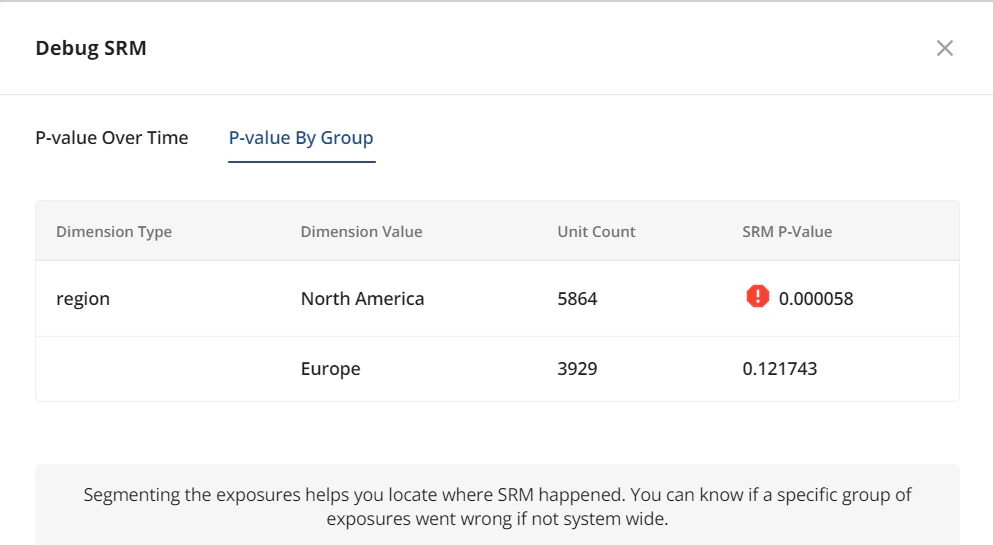Select the Europe dimension value

331,369
